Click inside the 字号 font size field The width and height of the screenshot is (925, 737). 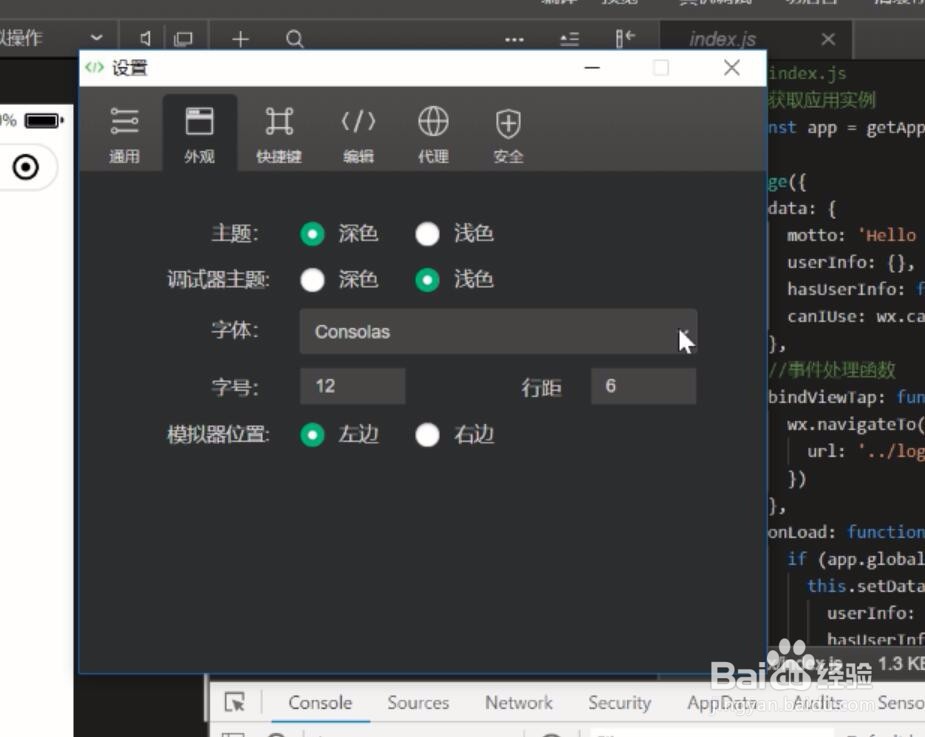point(352,385)
